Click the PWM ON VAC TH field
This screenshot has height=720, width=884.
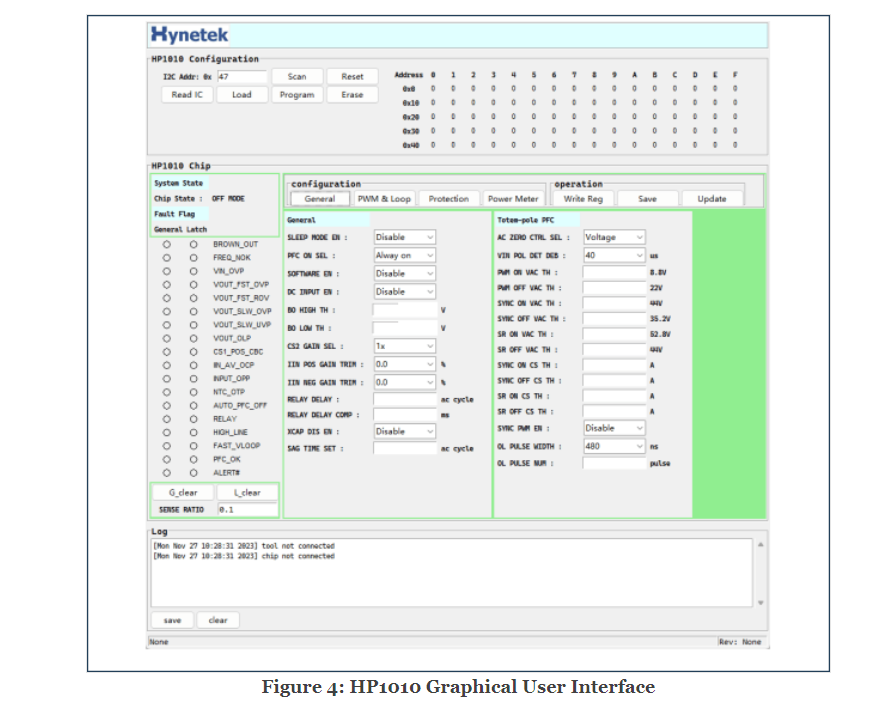[x=614, y=272]
